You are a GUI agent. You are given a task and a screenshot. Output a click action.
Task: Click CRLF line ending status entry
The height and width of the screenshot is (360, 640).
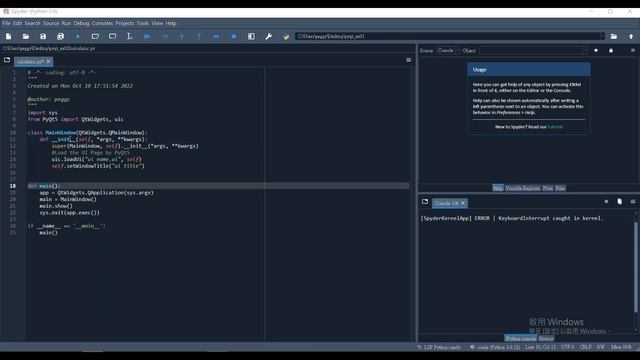585,347
